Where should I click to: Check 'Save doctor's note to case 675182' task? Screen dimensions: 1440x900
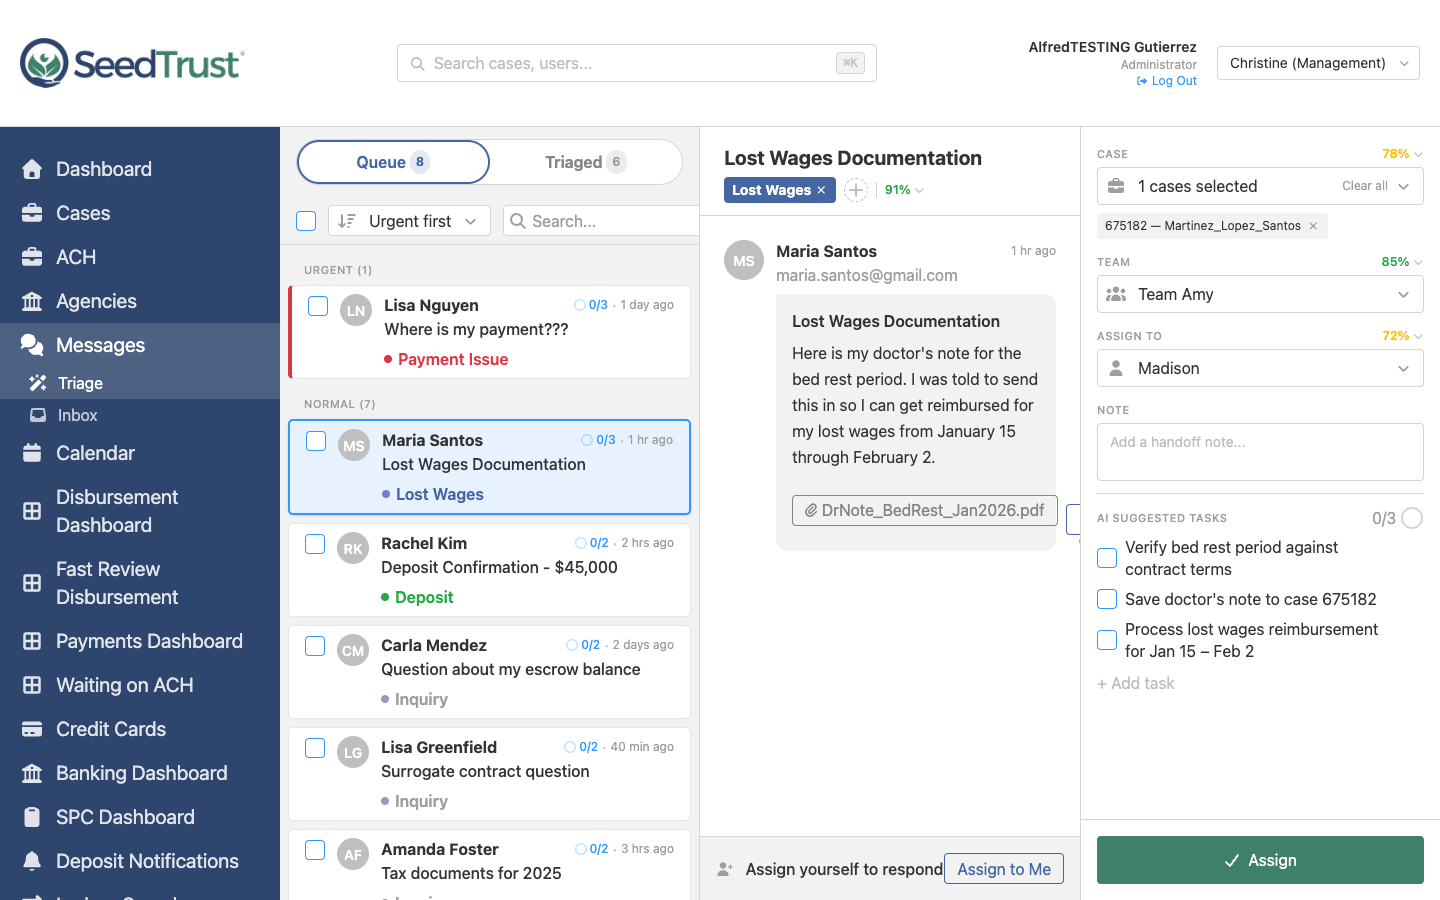point(1107,599)
